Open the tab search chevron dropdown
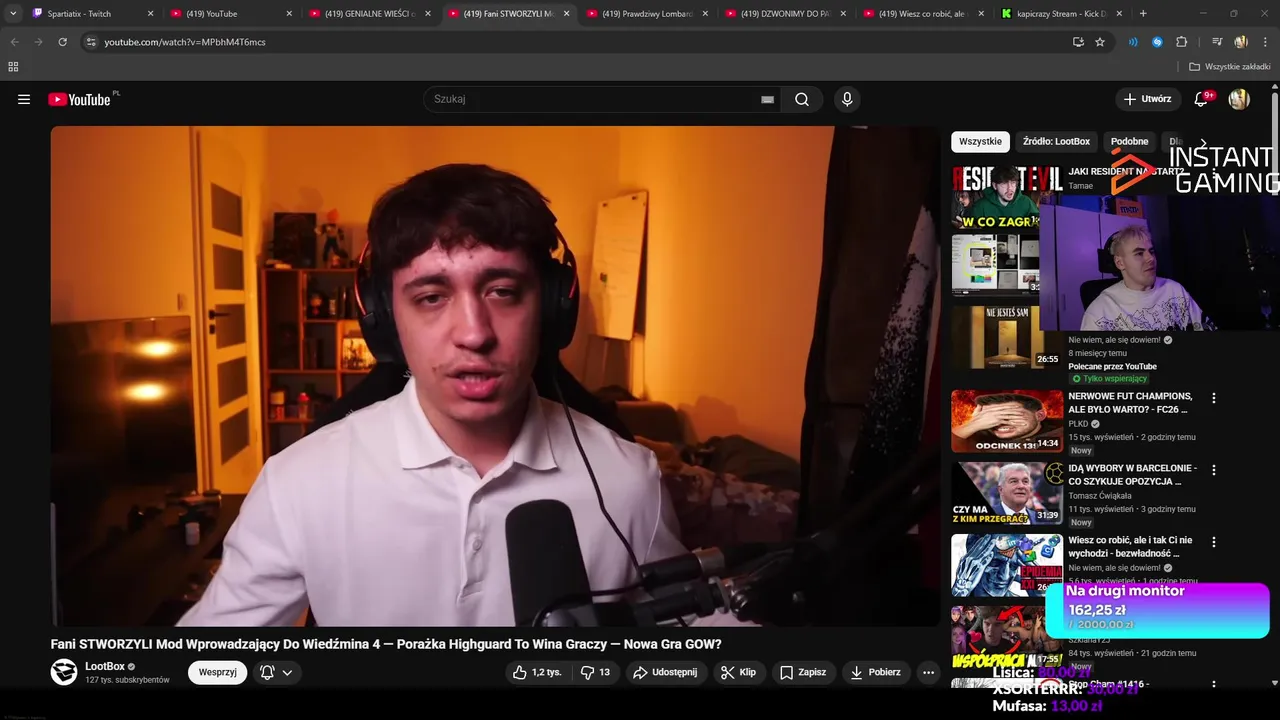This screenshot has width=1280, height=720. point(13,14)
